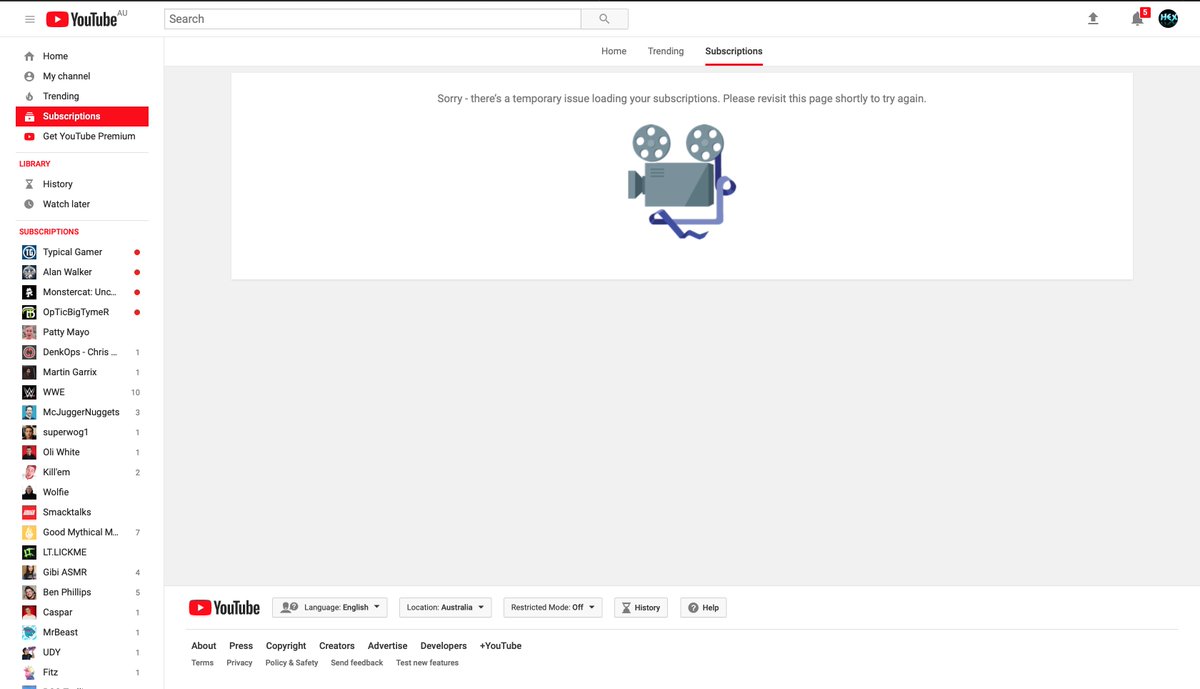Click Martin Garrix channel avatar

[x=29, y=372]
